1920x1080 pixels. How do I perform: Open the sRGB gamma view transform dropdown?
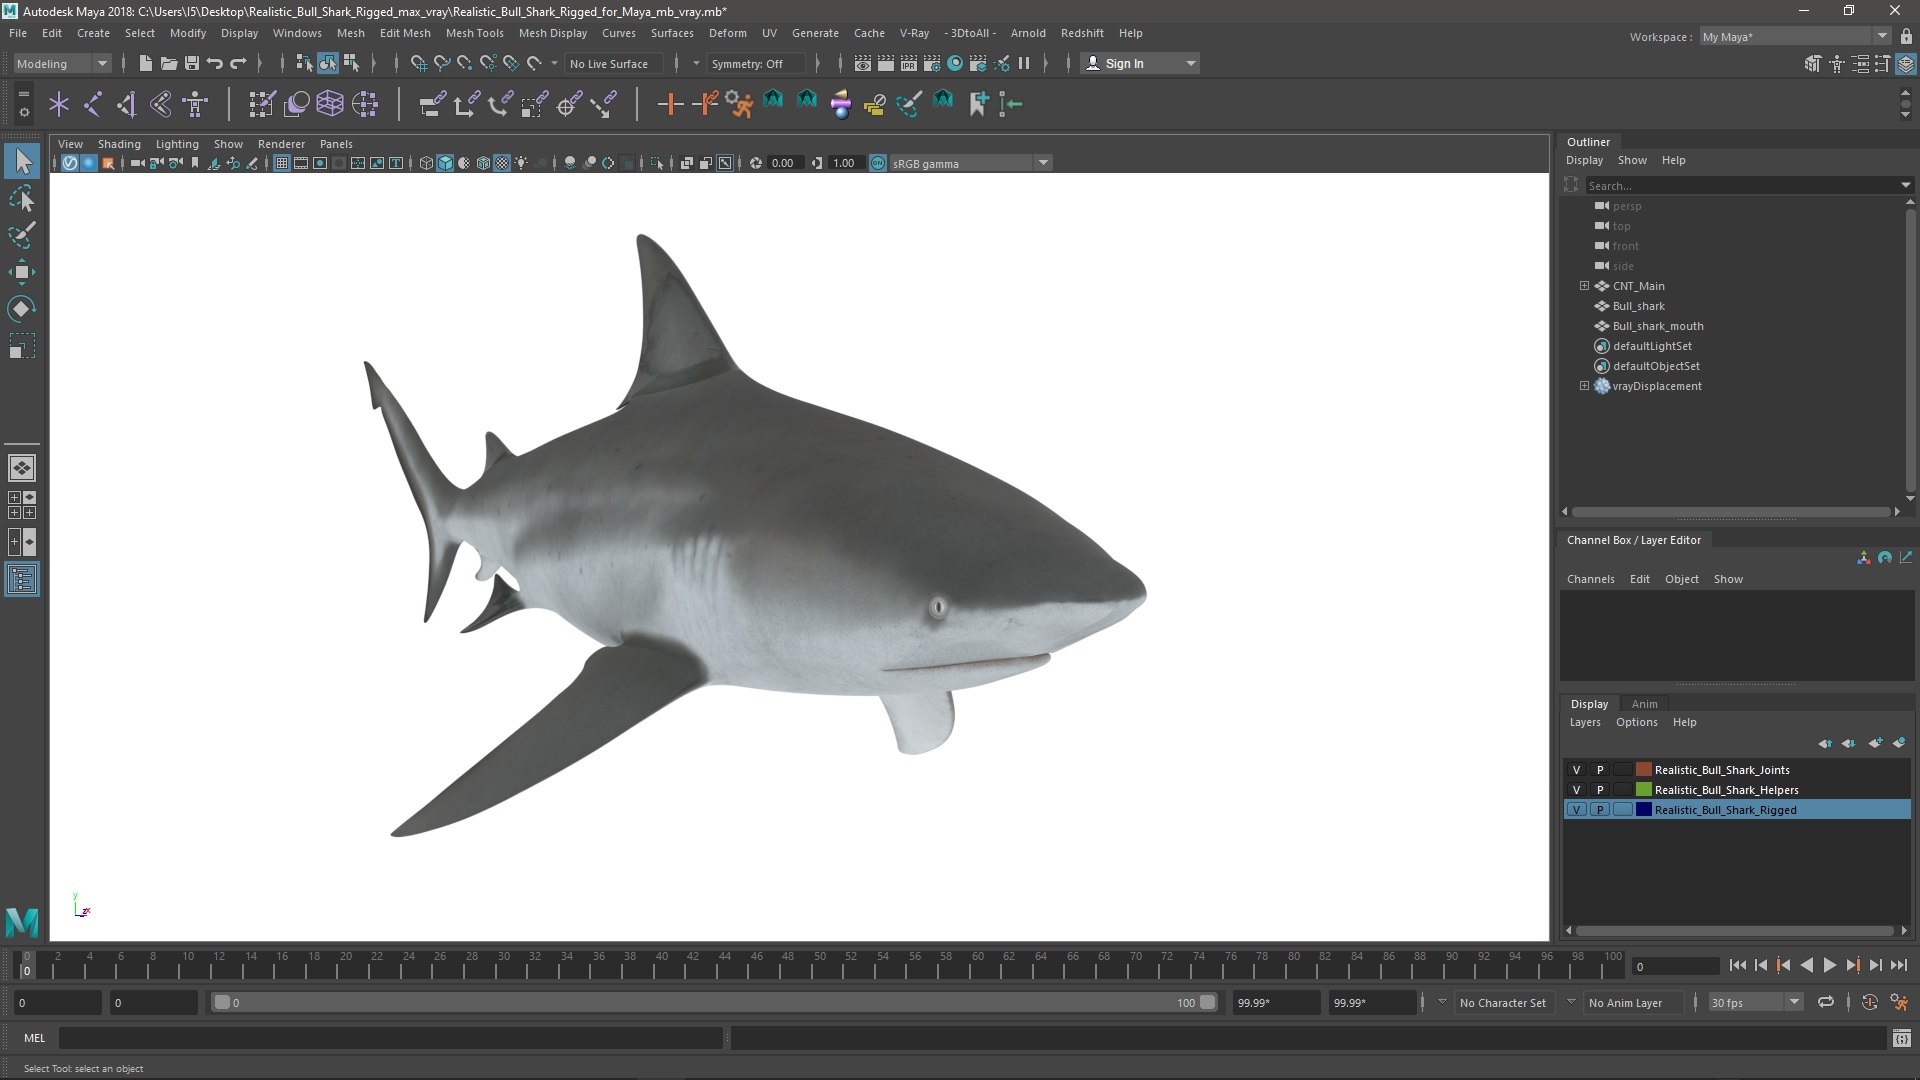pos(969,163)
